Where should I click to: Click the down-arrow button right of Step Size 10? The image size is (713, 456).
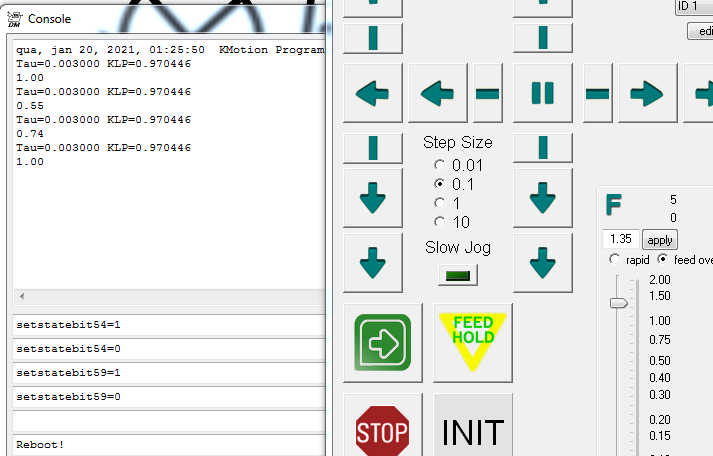(542, 196)
